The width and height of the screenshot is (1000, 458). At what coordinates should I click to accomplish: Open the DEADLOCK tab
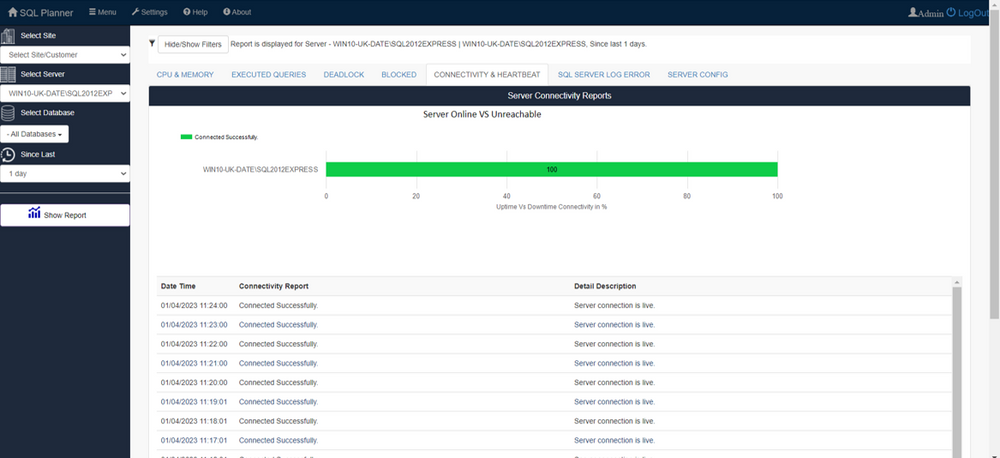click(342, 75)
